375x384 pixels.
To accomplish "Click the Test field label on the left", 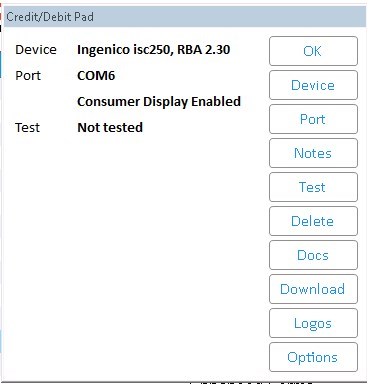I will pos(27,128).
